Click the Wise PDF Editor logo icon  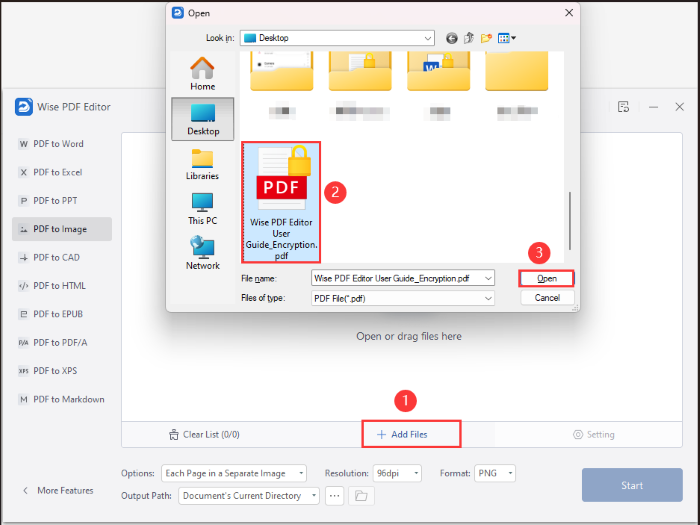tap(24, 107)
